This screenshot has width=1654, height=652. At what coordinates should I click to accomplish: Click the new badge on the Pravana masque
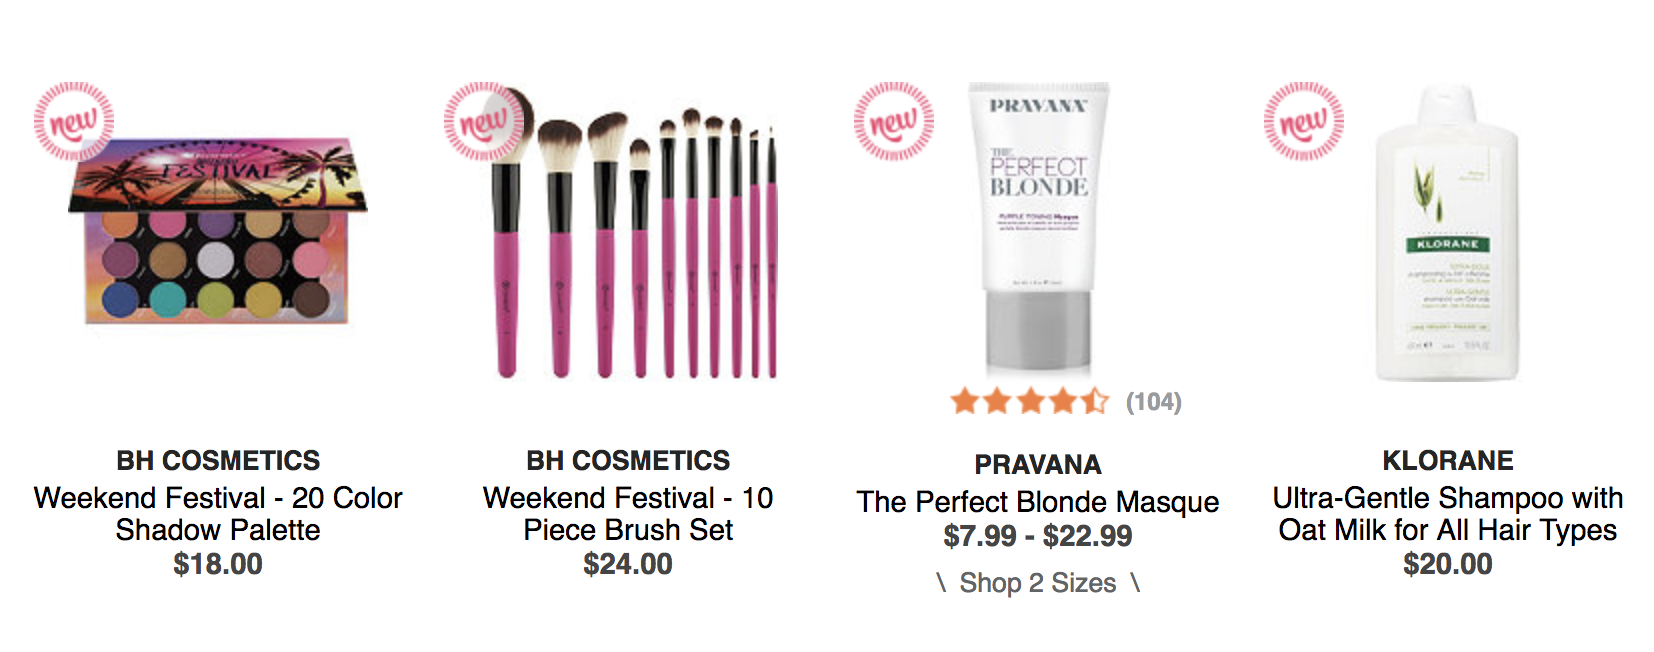tap(894, 122)
